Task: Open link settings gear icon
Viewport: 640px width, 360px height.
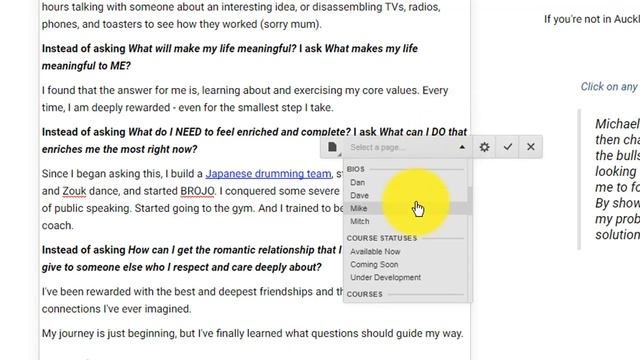Action: point(484,147)
